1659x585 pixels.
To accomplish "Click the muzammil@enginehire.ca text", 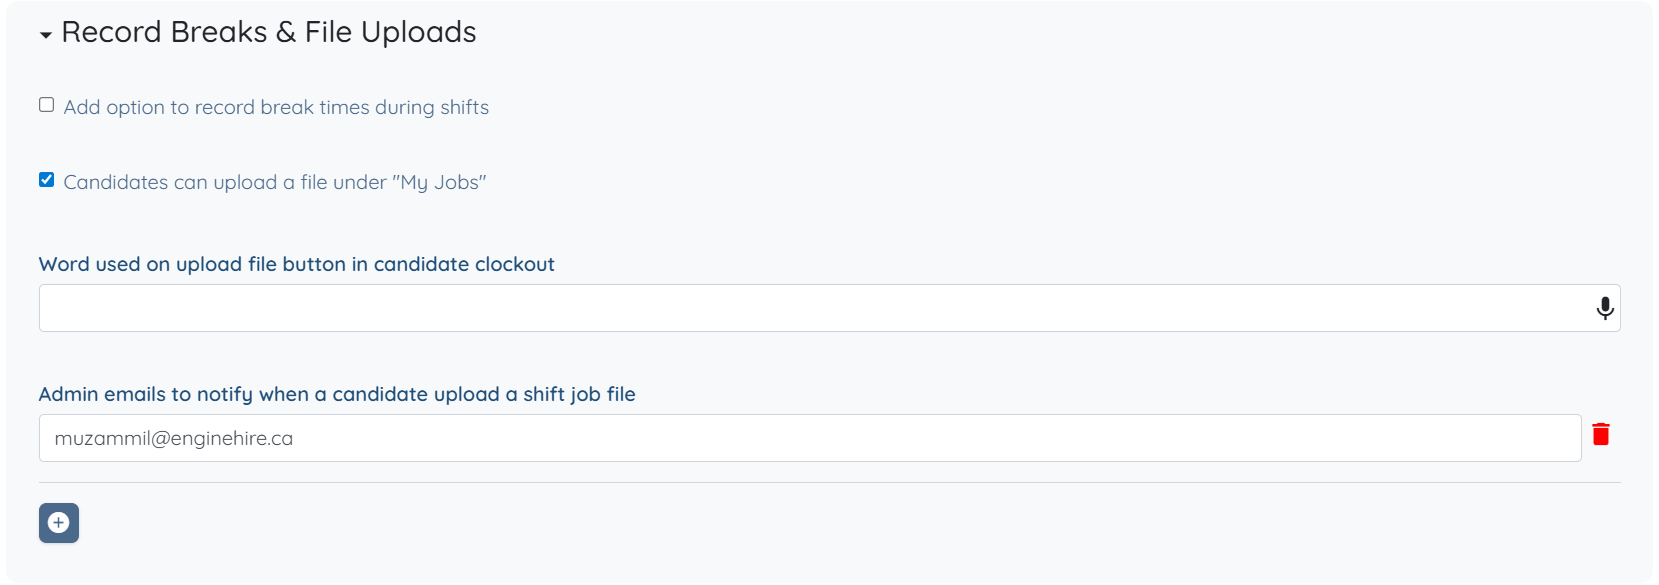I will (x=174, y=438).
